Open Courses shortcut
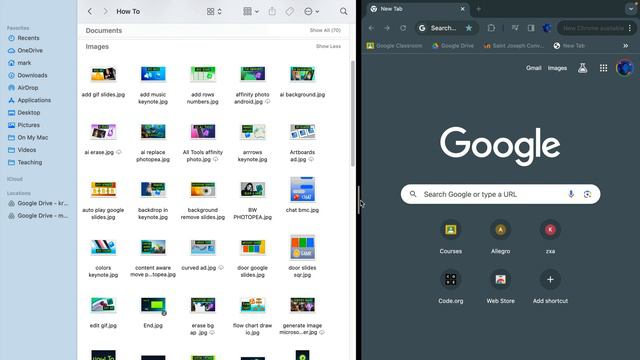Image resolution: width=640 pixels, height=360 pixels. point(451,237)
